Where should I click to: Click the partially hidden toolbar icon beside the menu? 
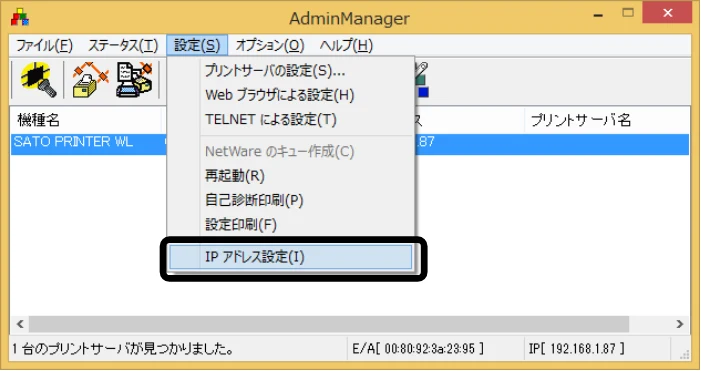(422, 80)
